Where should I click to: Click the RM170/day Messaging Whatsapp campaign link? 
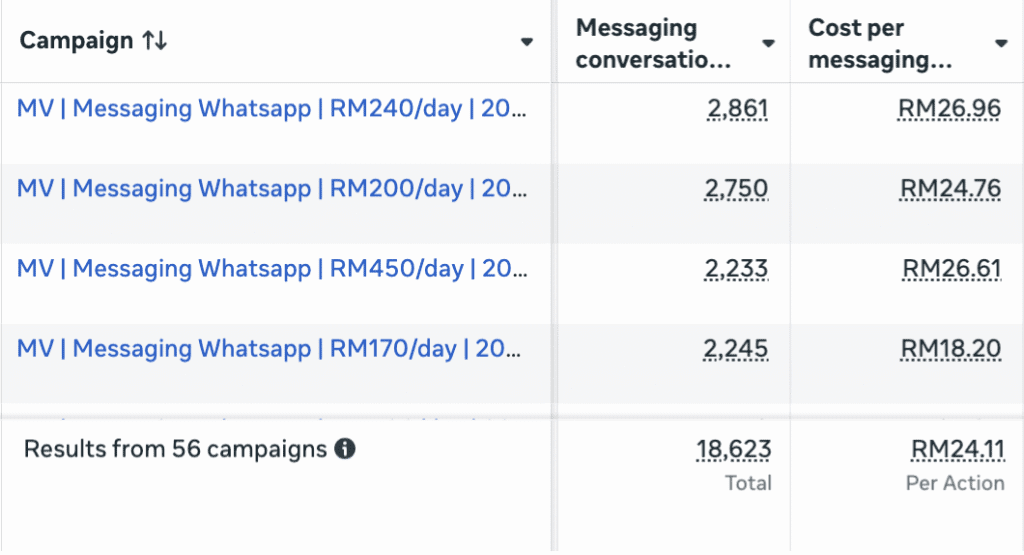[x=271, y=349]
